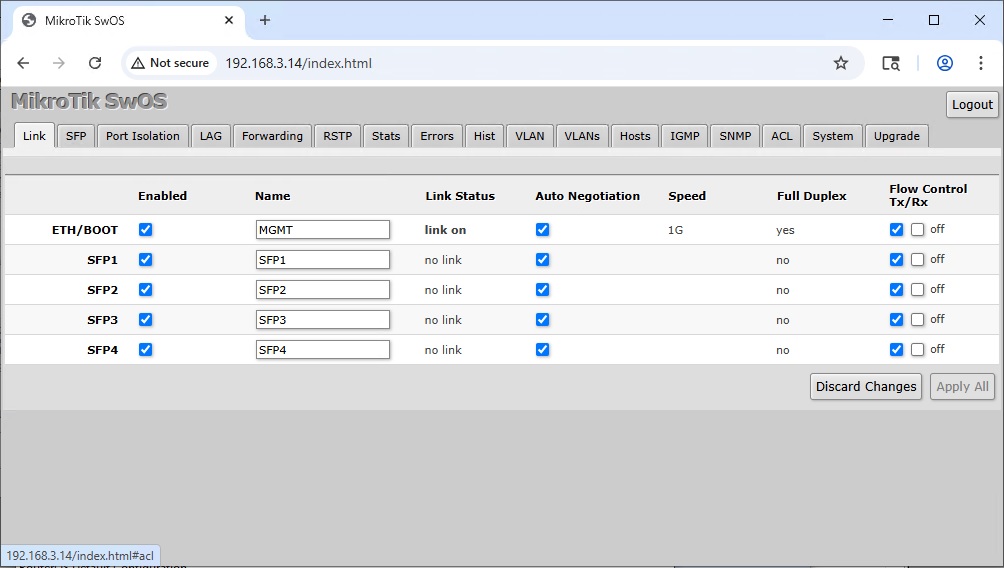Edit the SFP4 name field
The image size is (1004, 568).
point(323,350)
